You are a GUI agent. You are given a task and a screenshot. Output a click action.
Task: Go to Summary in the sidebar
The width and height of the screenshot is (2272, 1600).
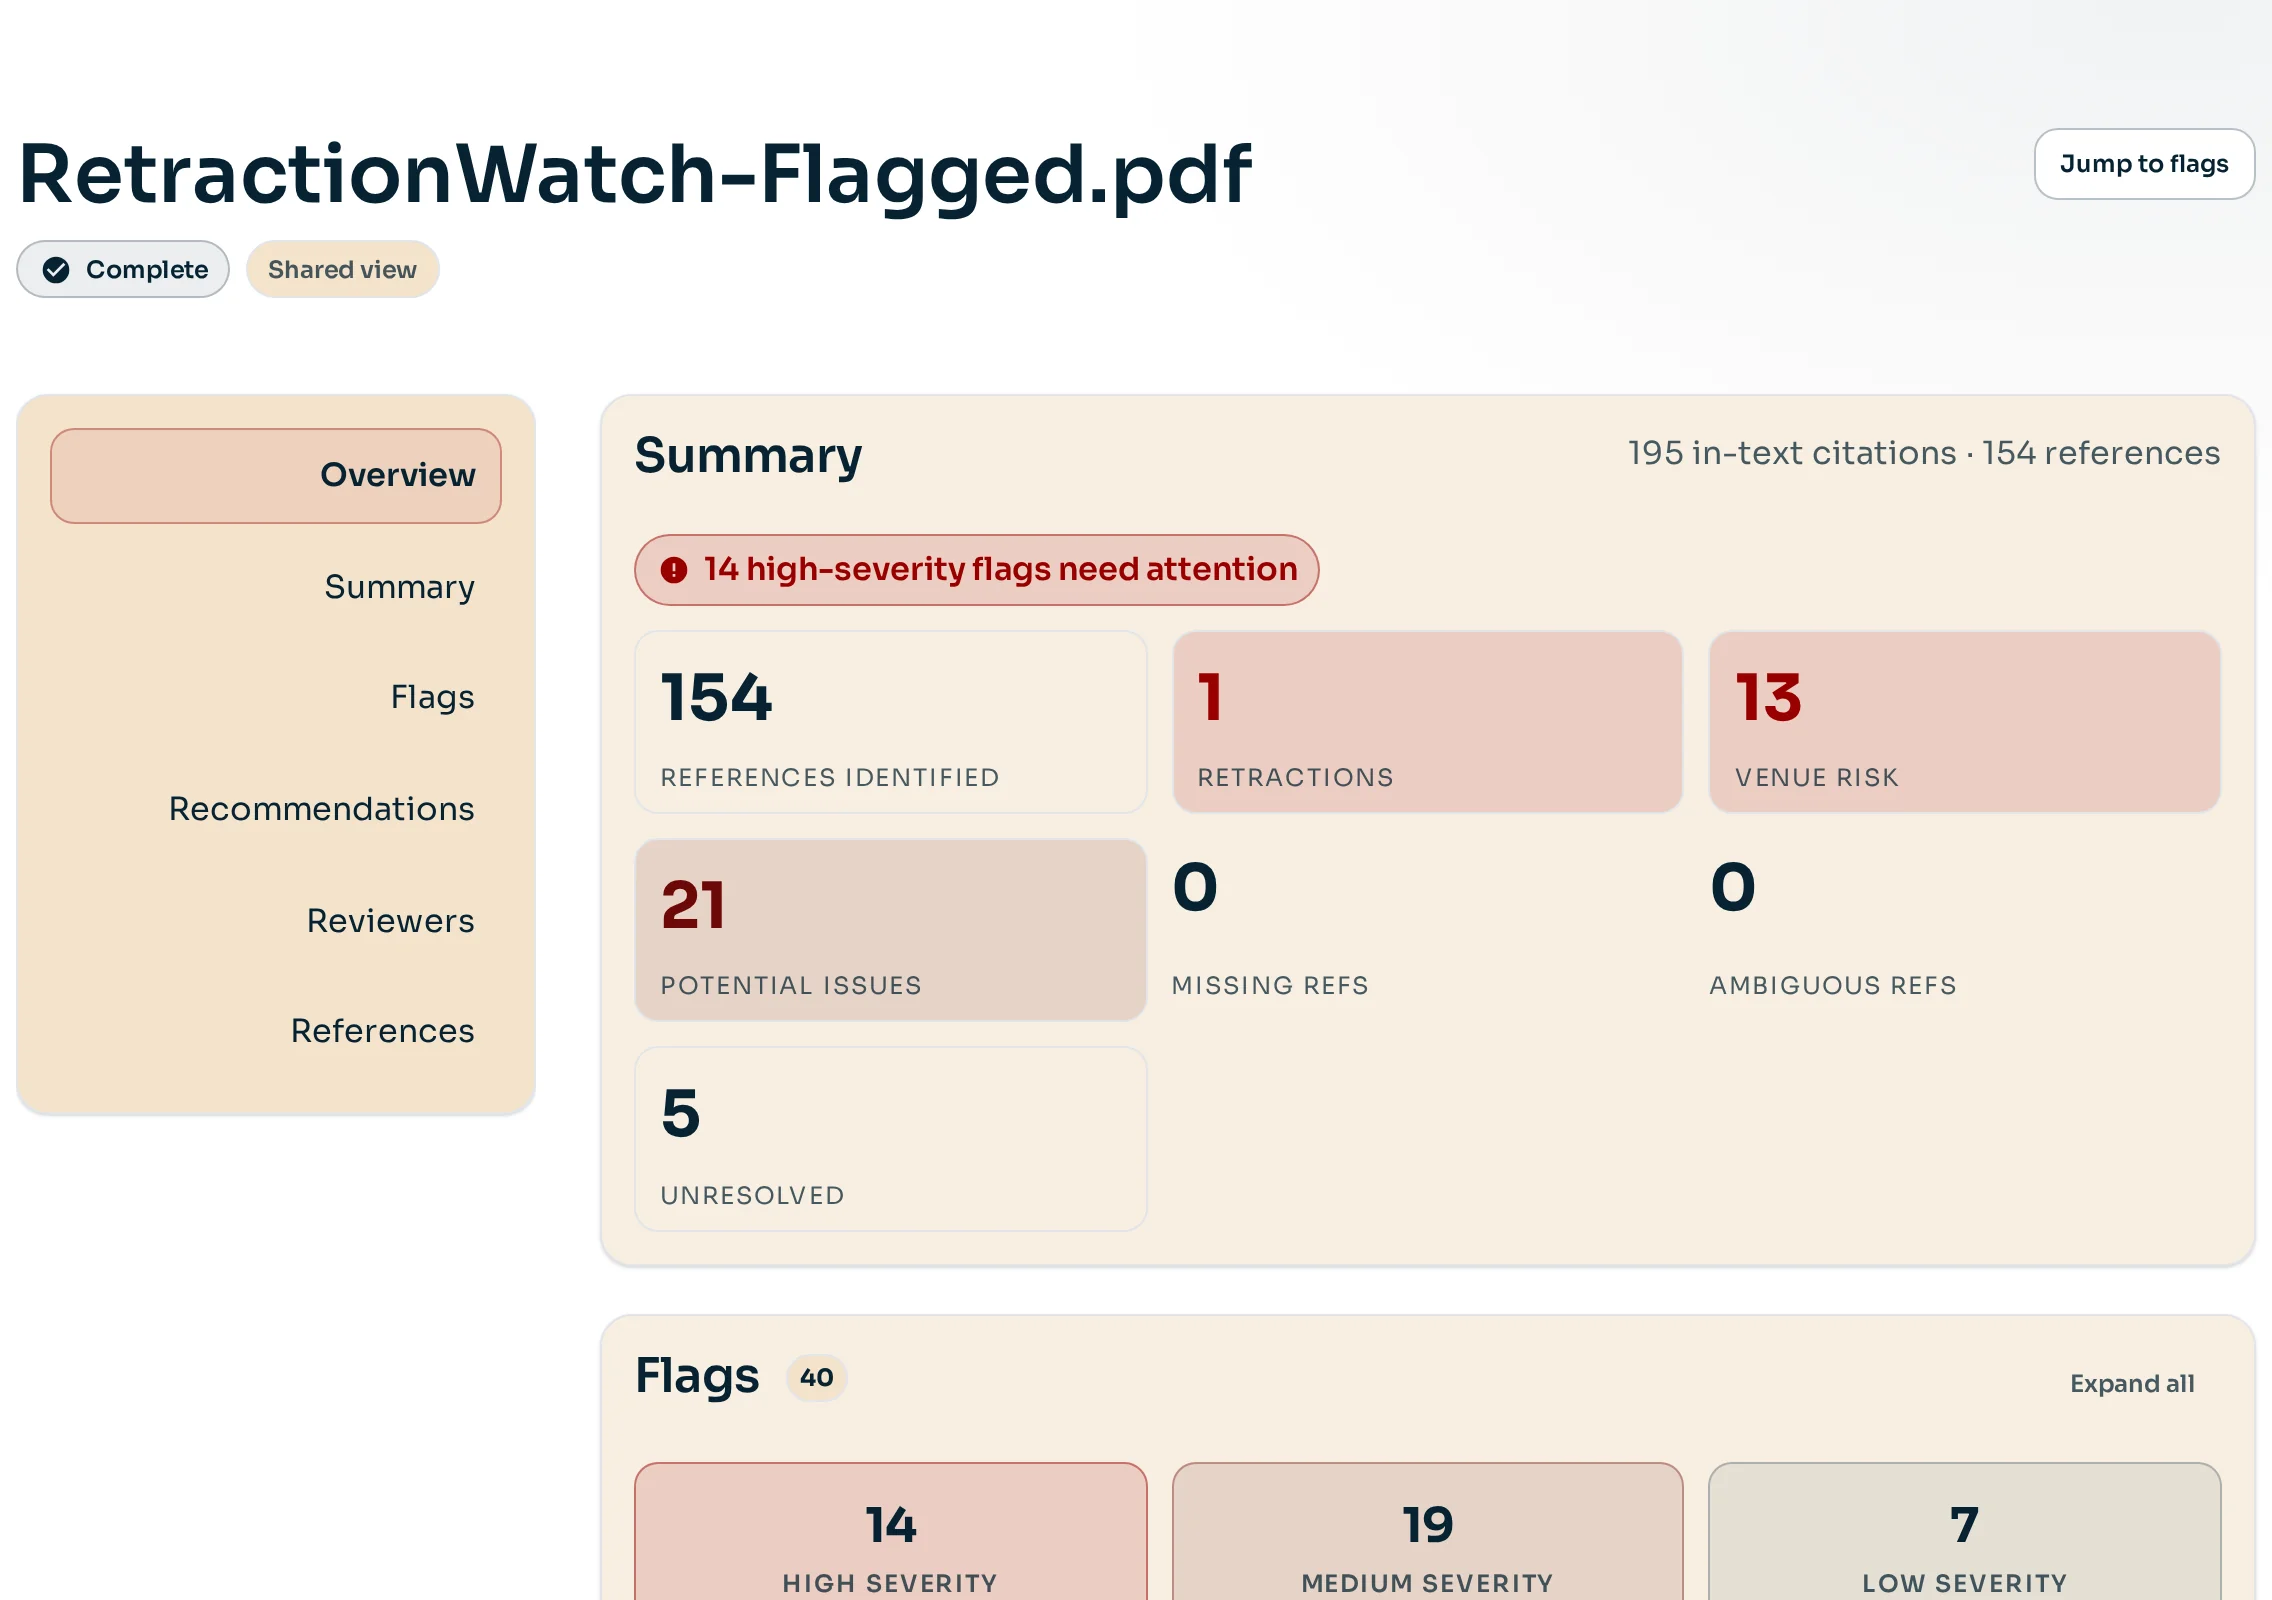pyautogui.click(x=399, y=587)
